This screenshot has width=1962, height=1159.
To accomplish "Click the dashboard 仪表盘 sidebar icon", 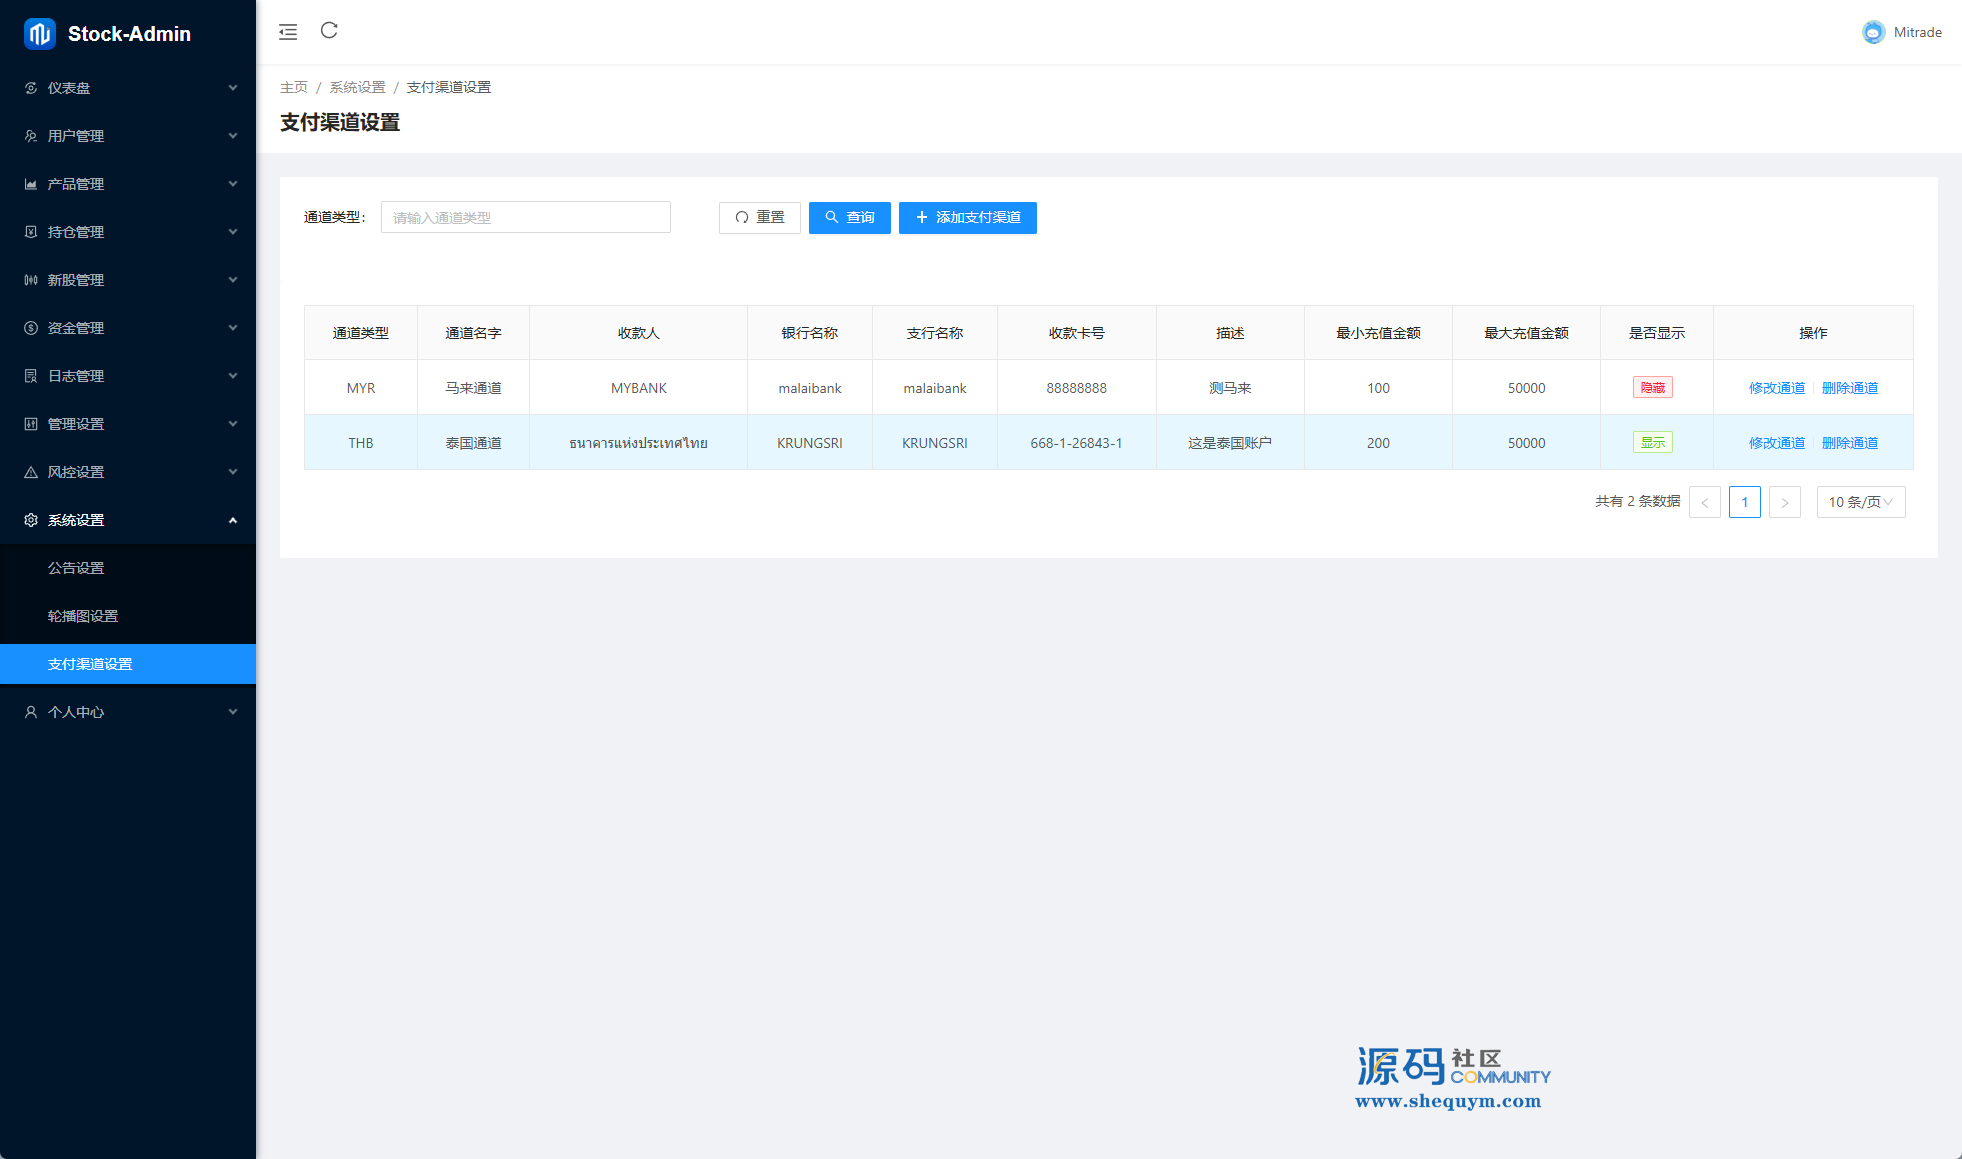I will click(x=31, y=88).
